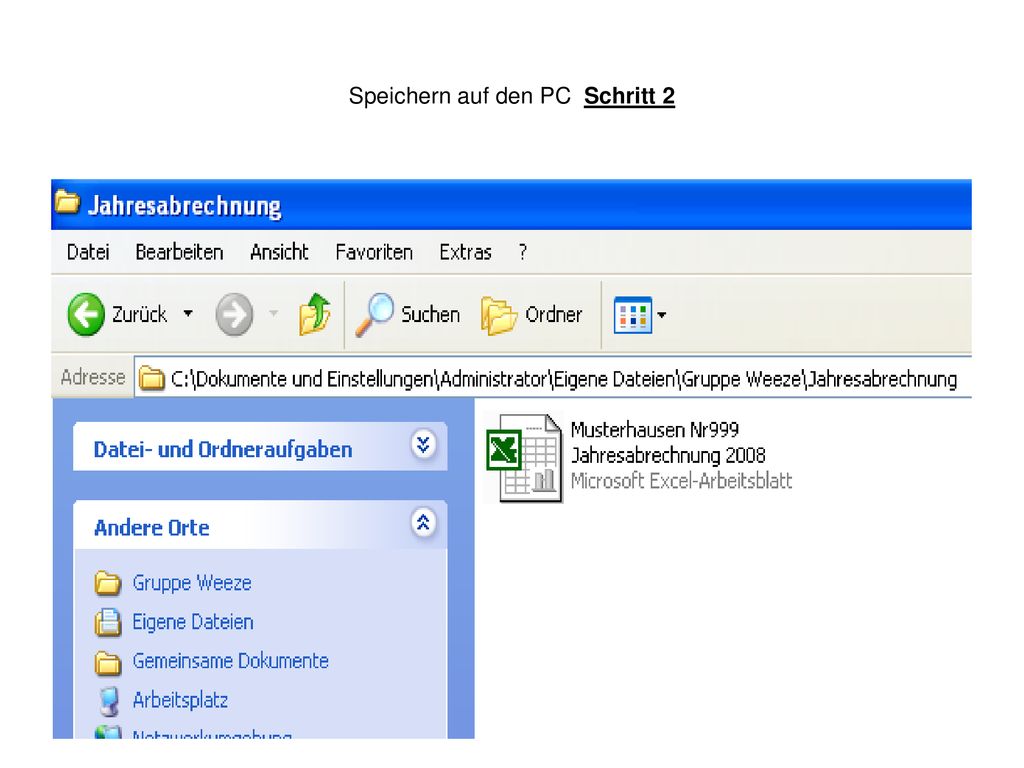Click the Andere Orte header text
Screen dimensions: 1024x768
pyautogui.click(x=152, y=528)
